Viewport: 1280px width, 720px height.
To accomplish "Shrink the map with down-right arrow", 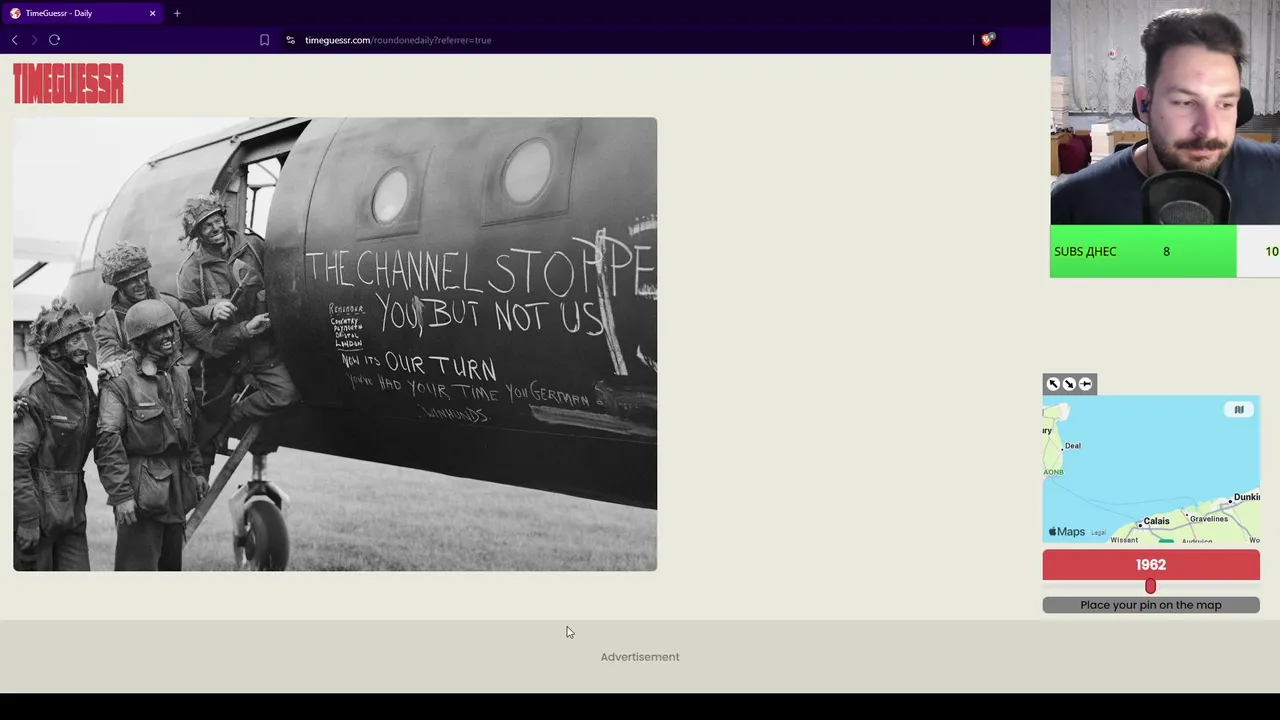I will pyautogui.click(x=1069, y=384).
